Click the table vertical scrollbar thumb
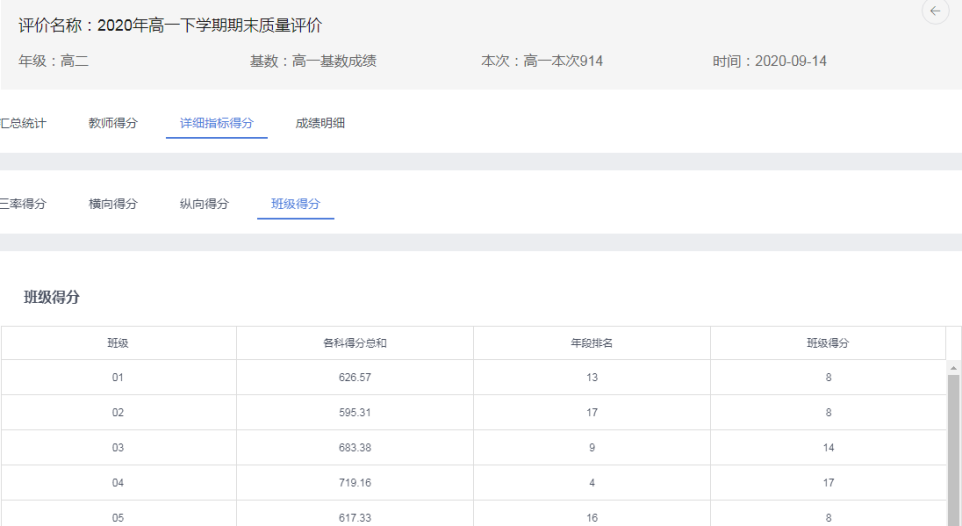 tap(953, 450)
